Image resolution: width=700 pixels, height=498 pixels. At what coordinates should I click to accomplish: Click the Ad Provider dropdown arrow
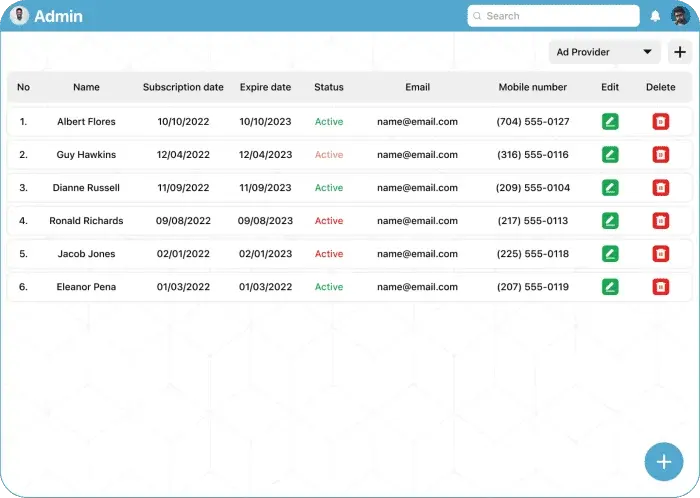tap(647, 52)
